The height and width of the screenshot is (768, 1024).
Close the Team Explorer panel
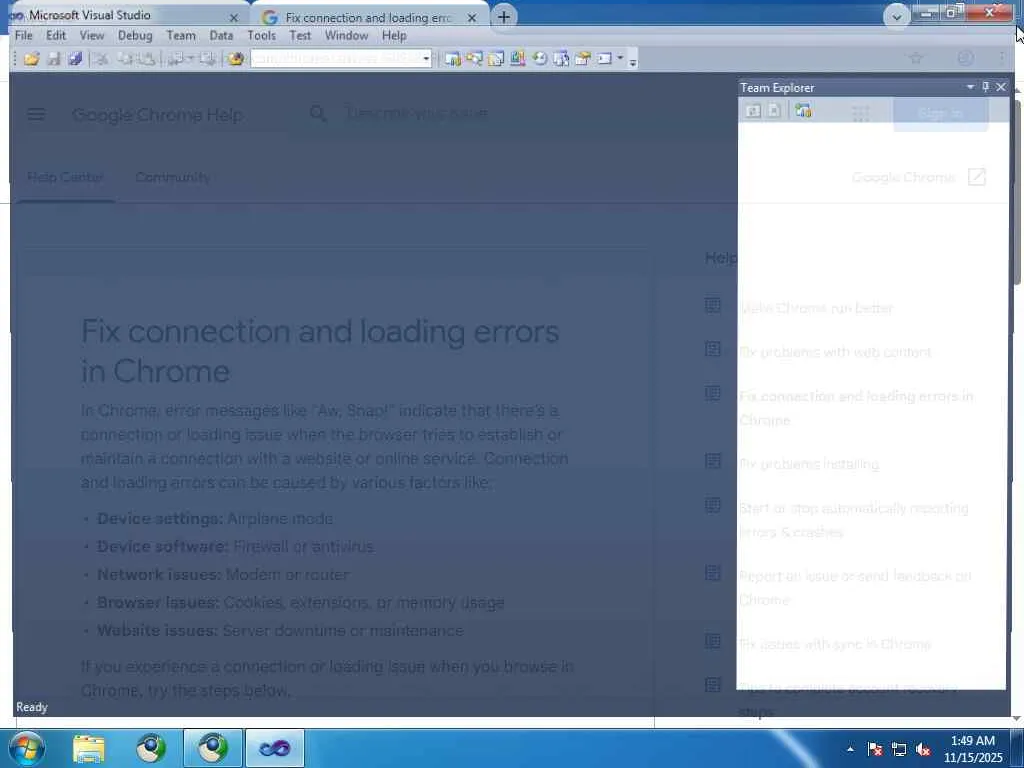(1000, 87)
